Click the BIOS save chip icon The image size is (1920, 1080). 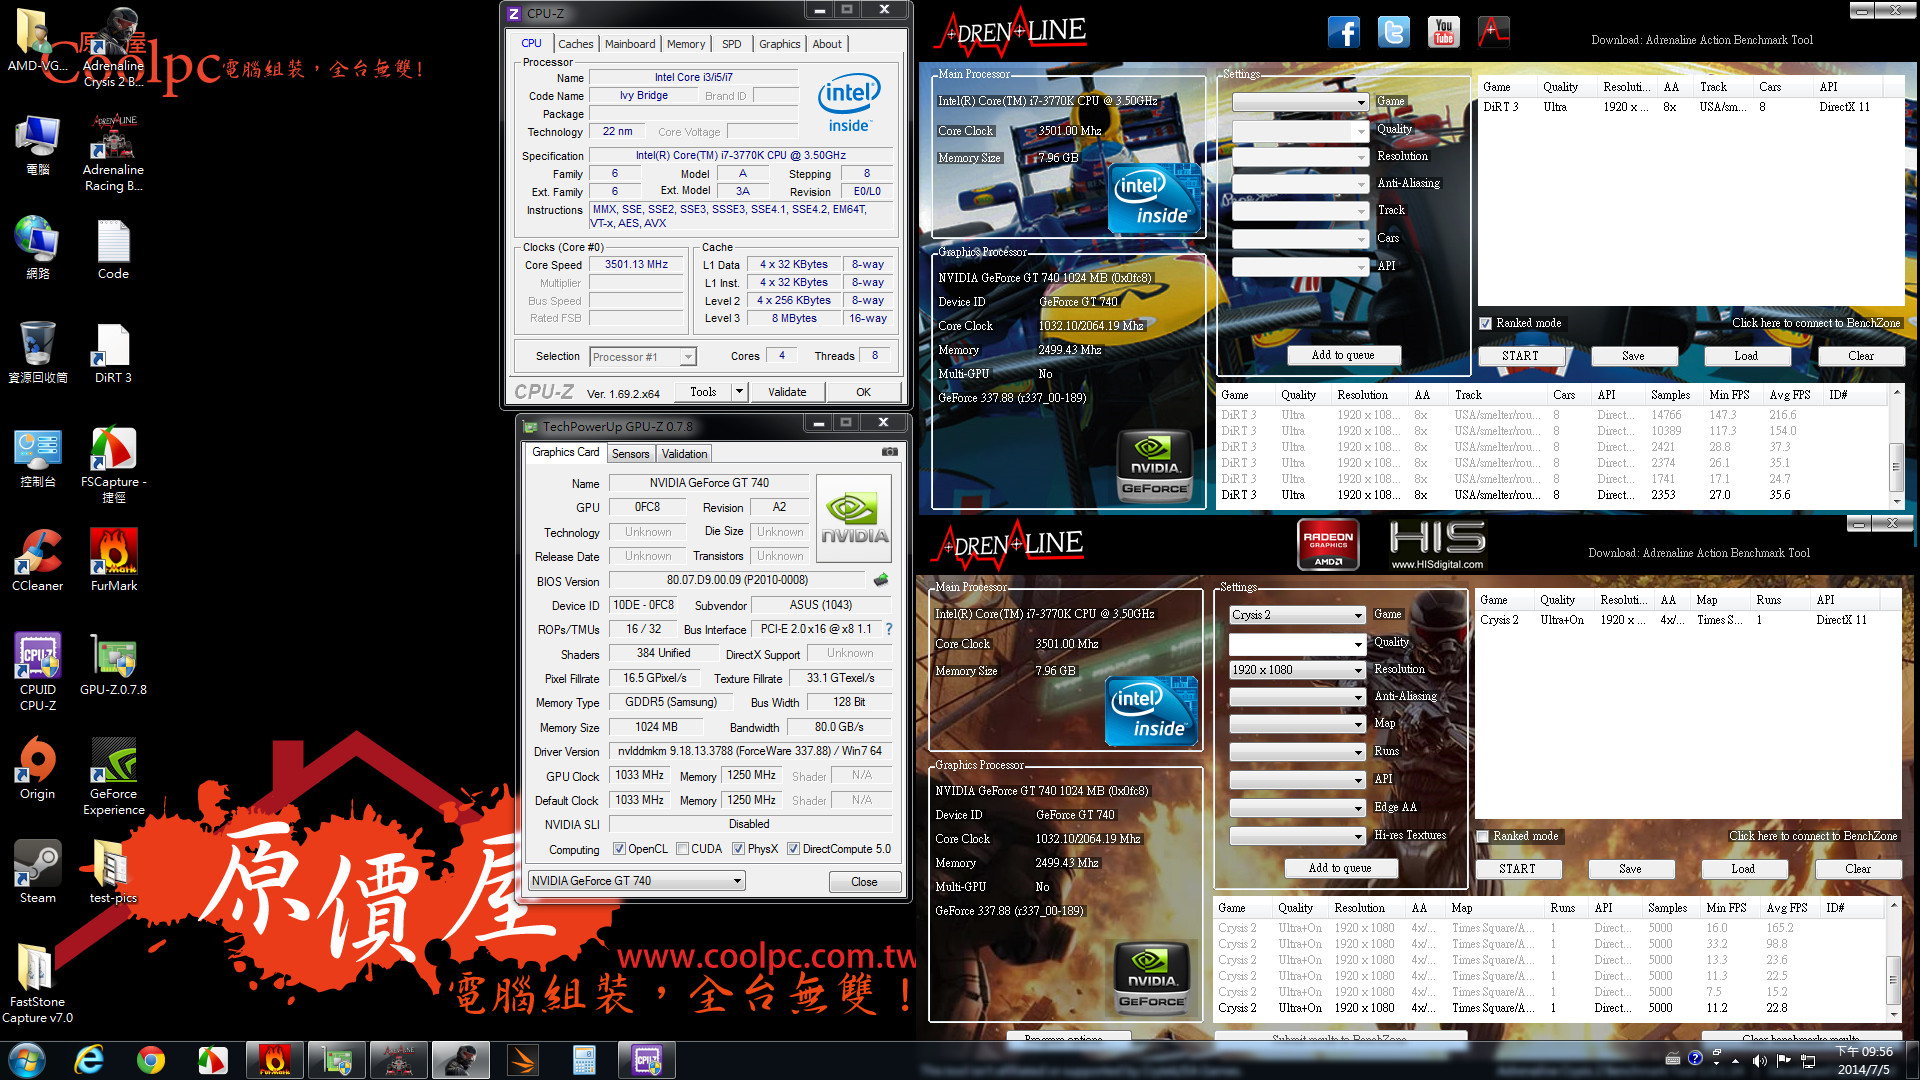click(881, 580)
